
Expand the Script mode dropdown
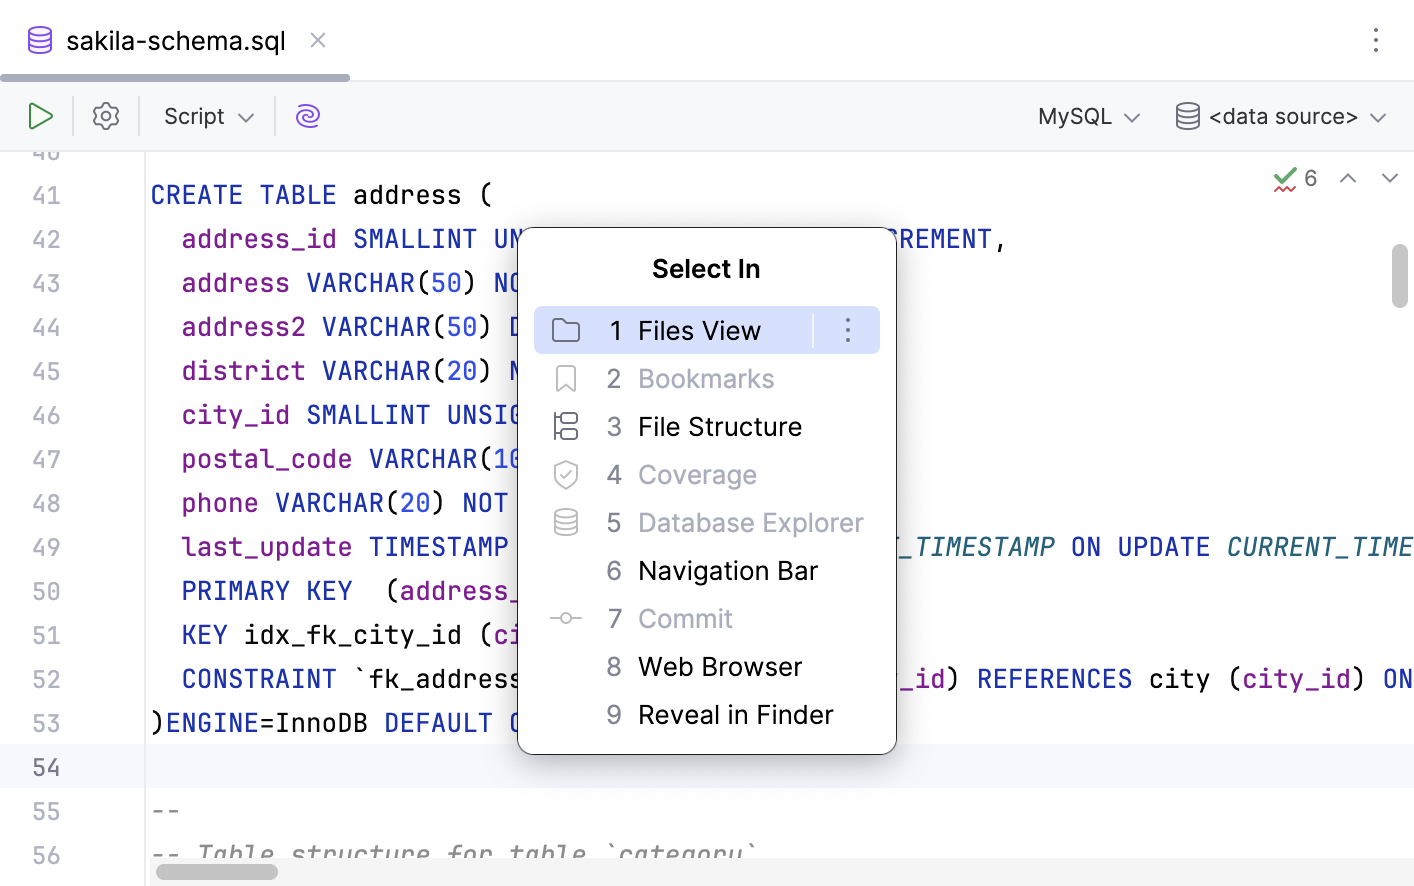tap(208, 116)
